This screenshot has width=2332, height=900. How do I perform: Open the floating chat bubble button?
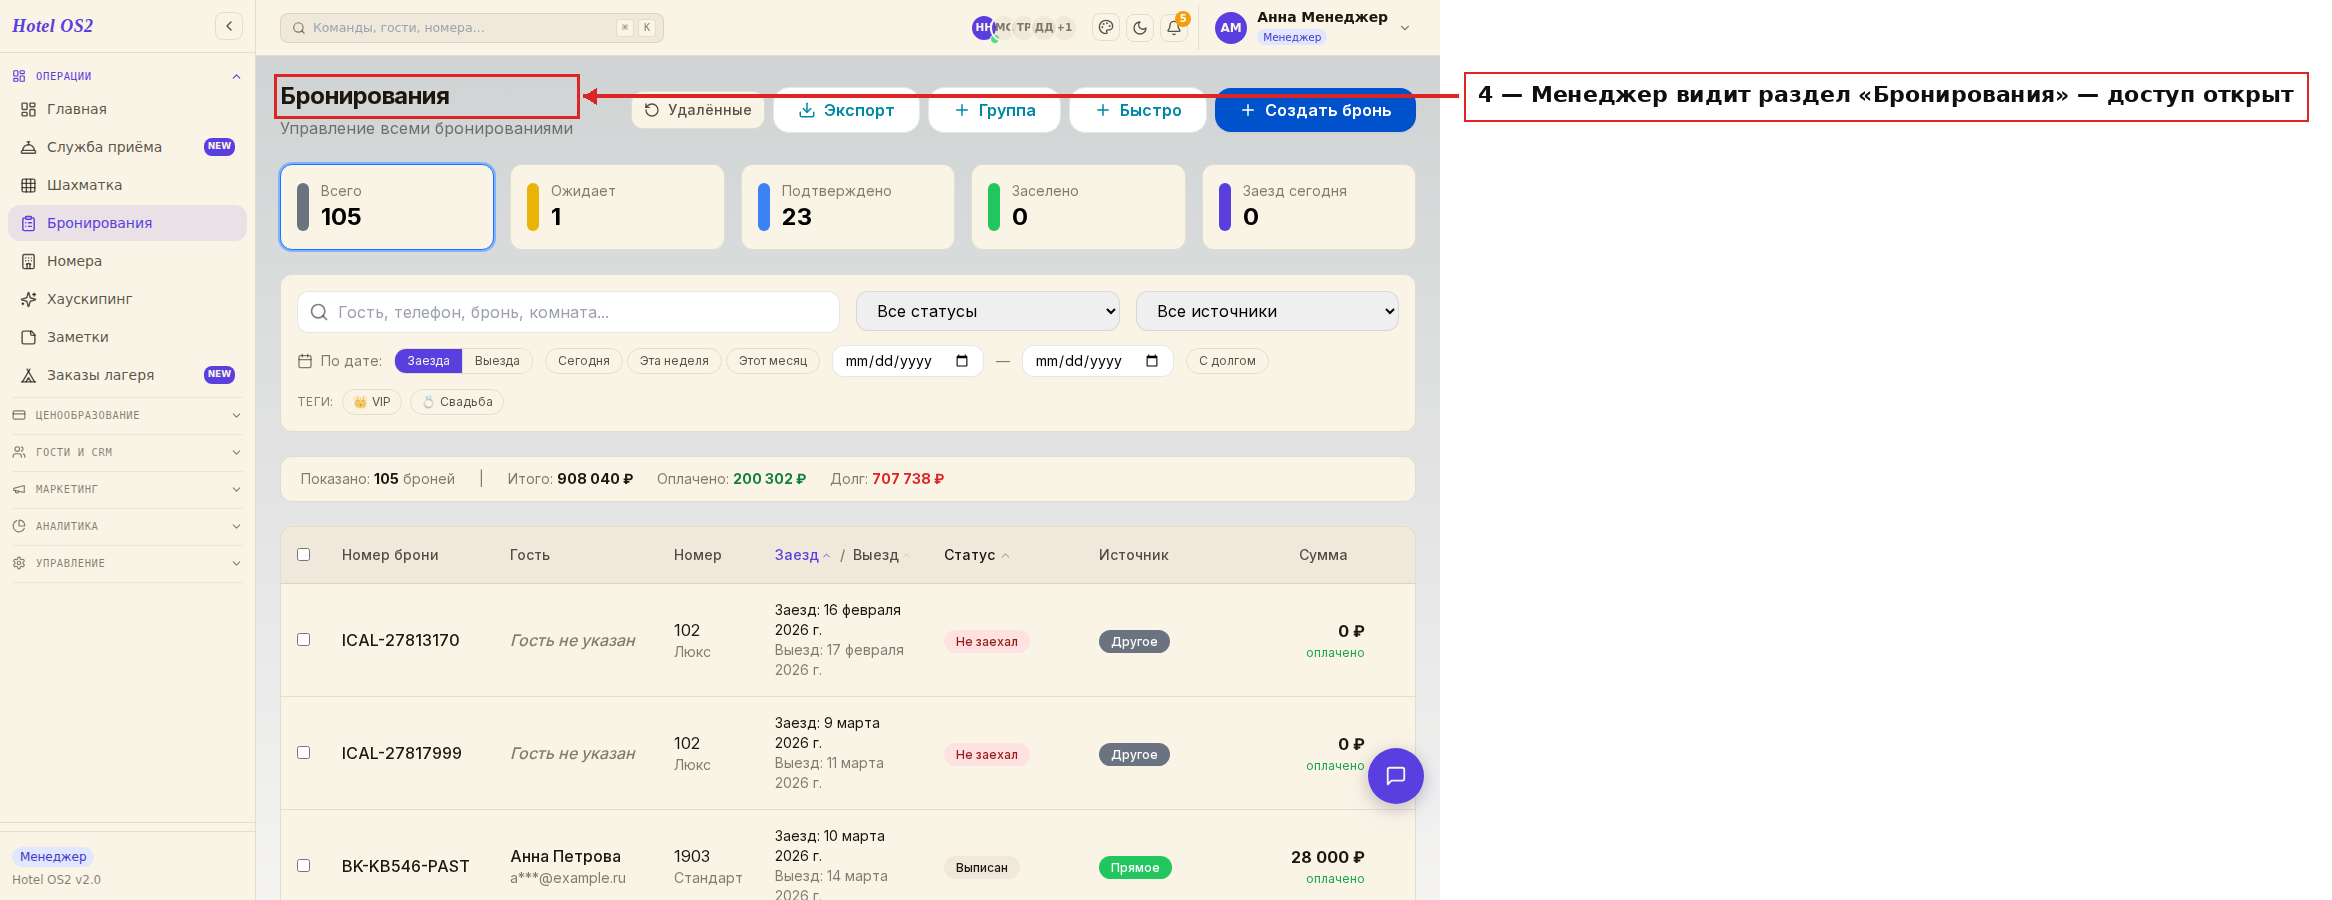(1396, 776)
